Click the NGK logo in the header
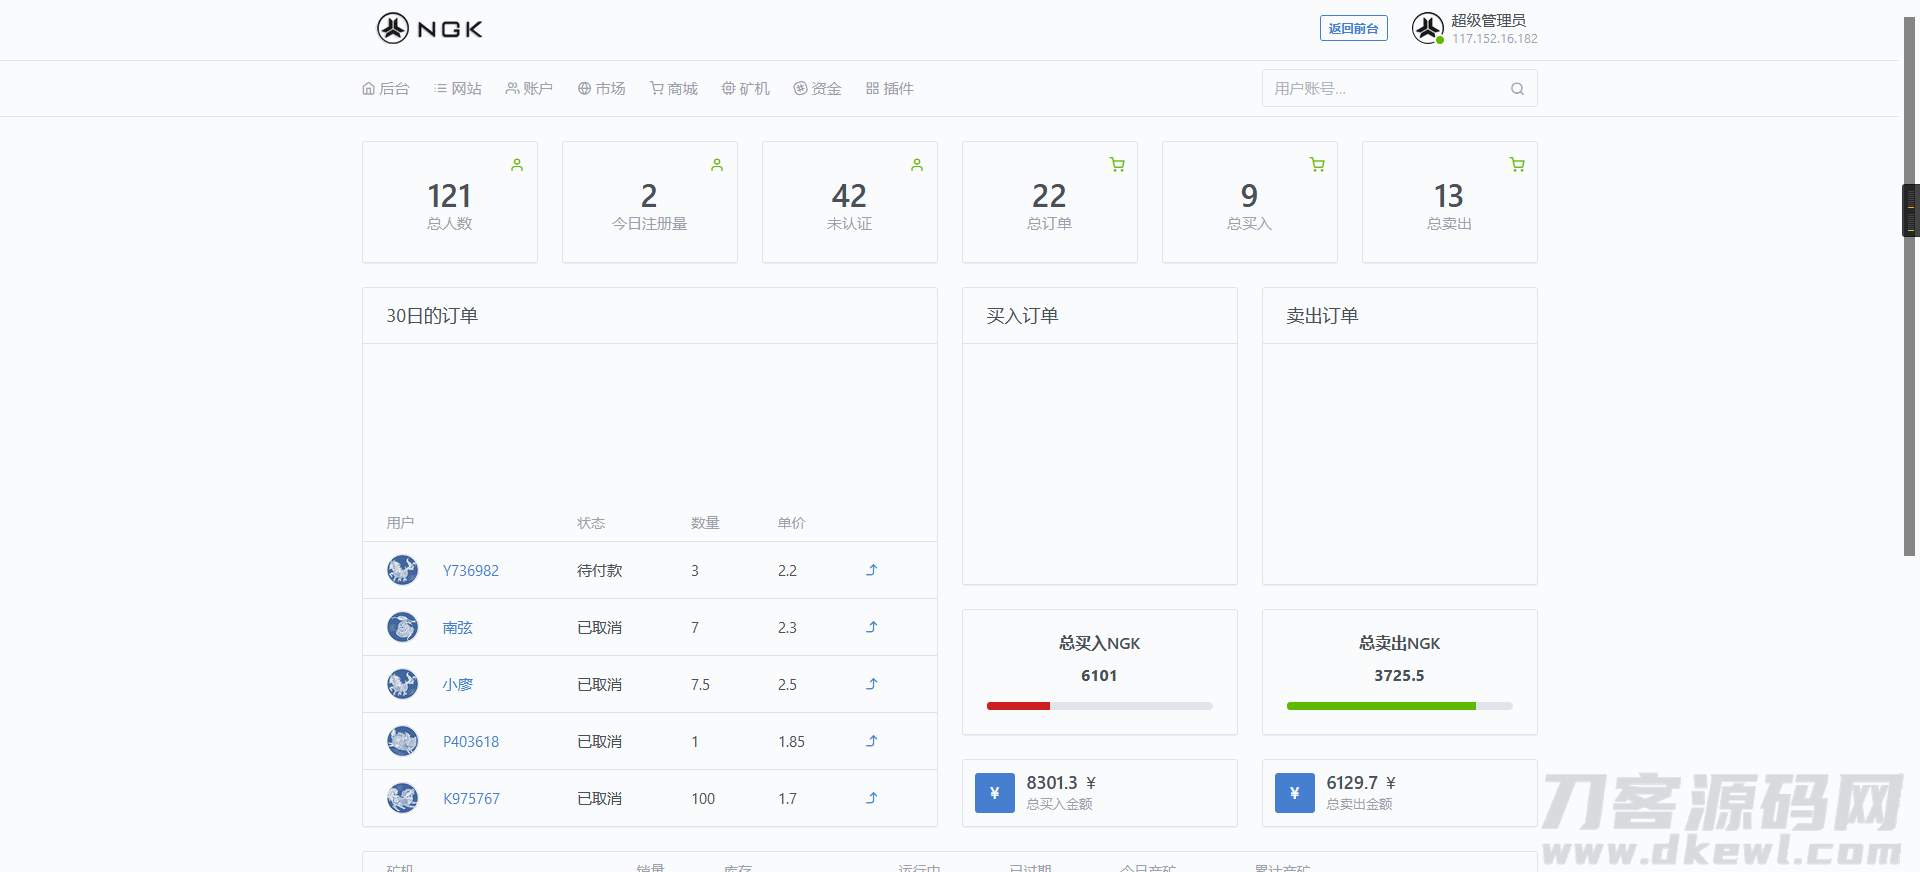1920x872 pixels. [x=429, y=29]
